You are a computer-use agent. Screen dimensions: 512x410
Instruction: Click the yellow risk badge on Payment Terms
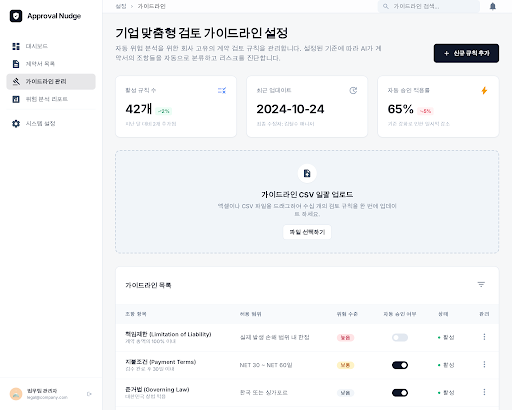pyautogui.click(x=345, y=365)
